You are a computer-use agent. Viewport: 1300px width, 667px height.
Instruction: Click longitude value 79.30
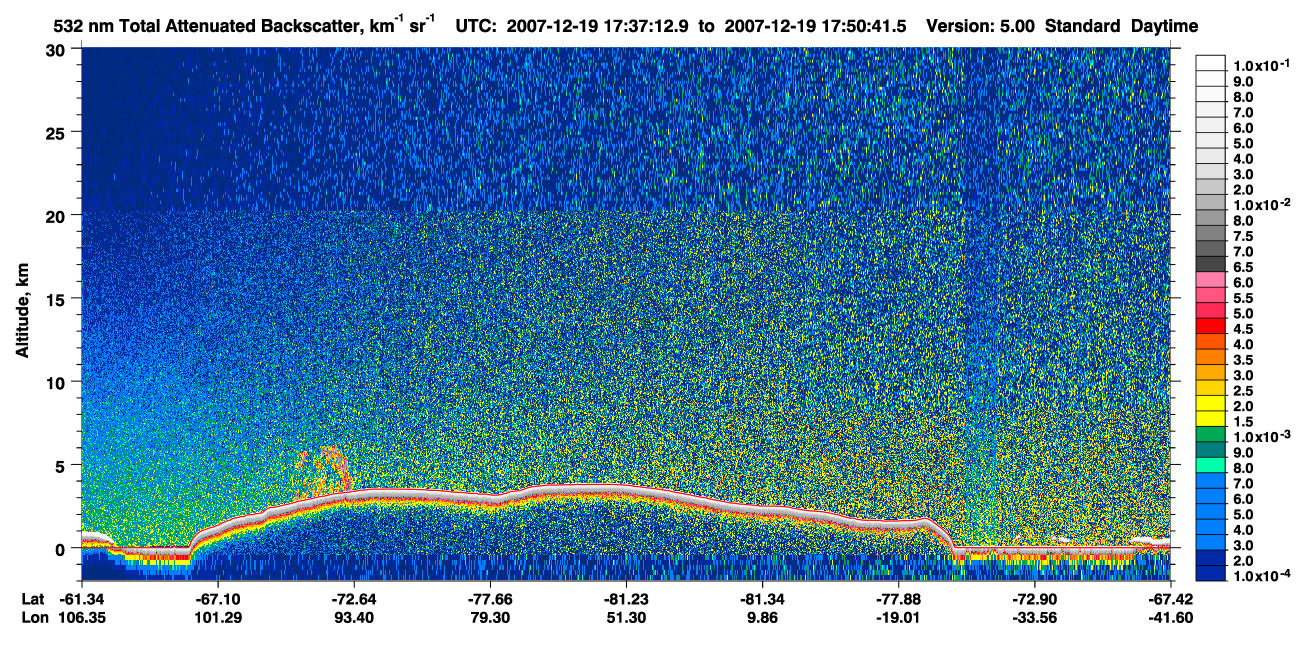(x=489, y=617)
